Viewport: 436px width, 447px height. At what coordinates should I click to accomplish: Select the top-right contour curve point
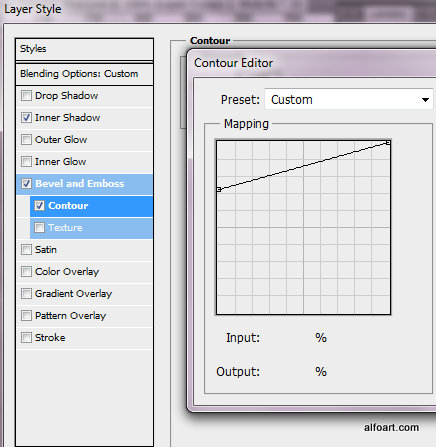click(388, 143)
